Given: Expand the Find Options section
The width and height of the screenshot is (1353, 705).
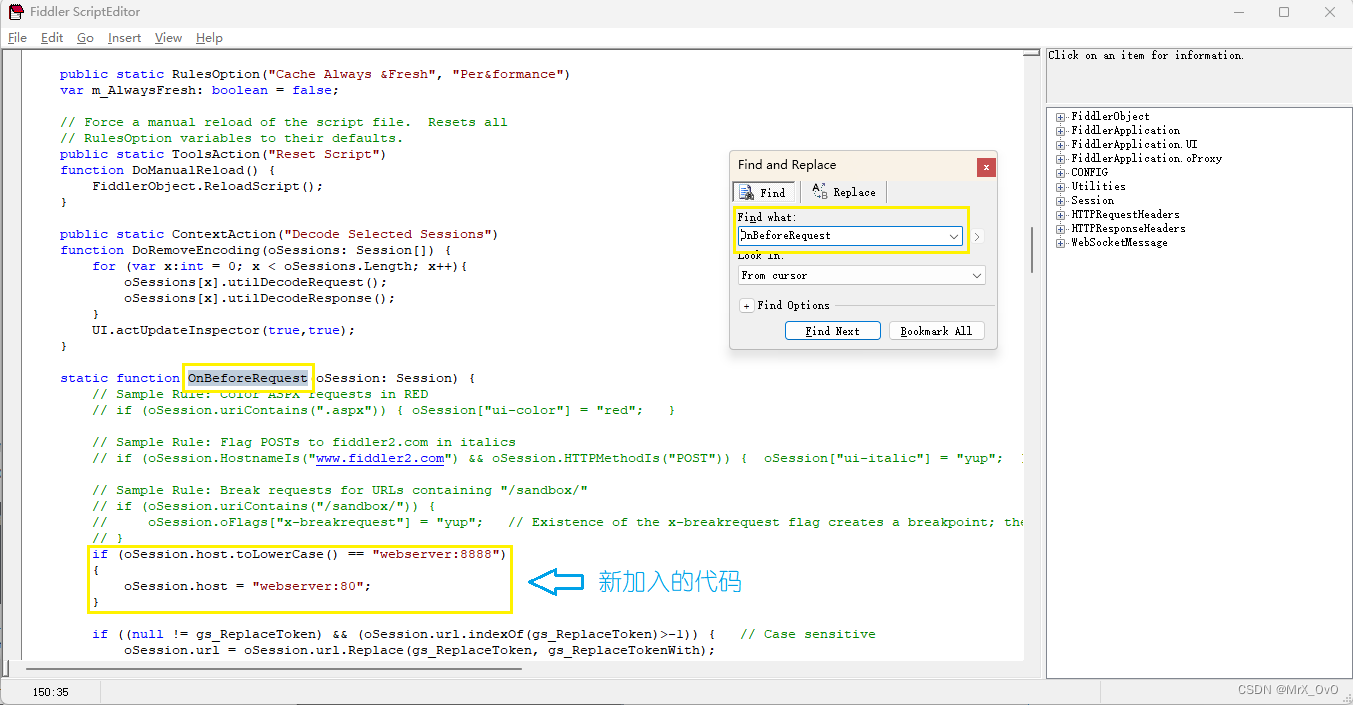Looking at the screenshot, I should tap(746, 306).
